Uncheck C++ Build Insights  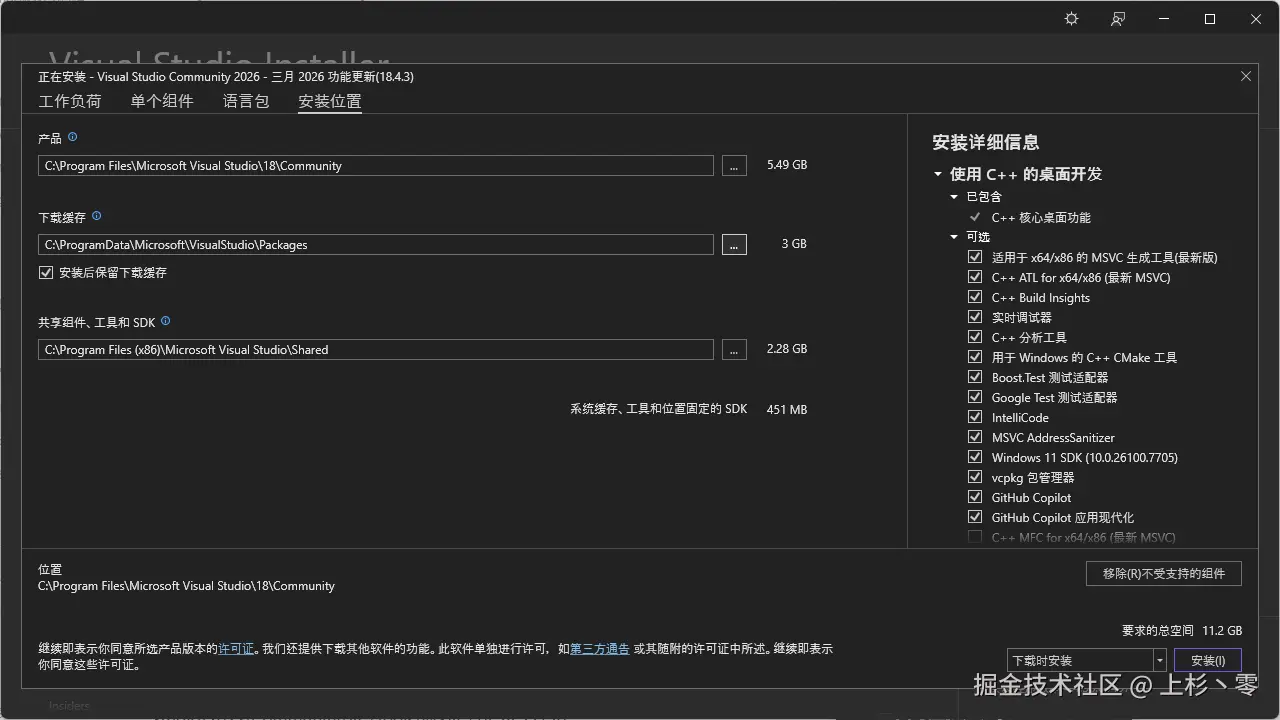coord(975,297)
